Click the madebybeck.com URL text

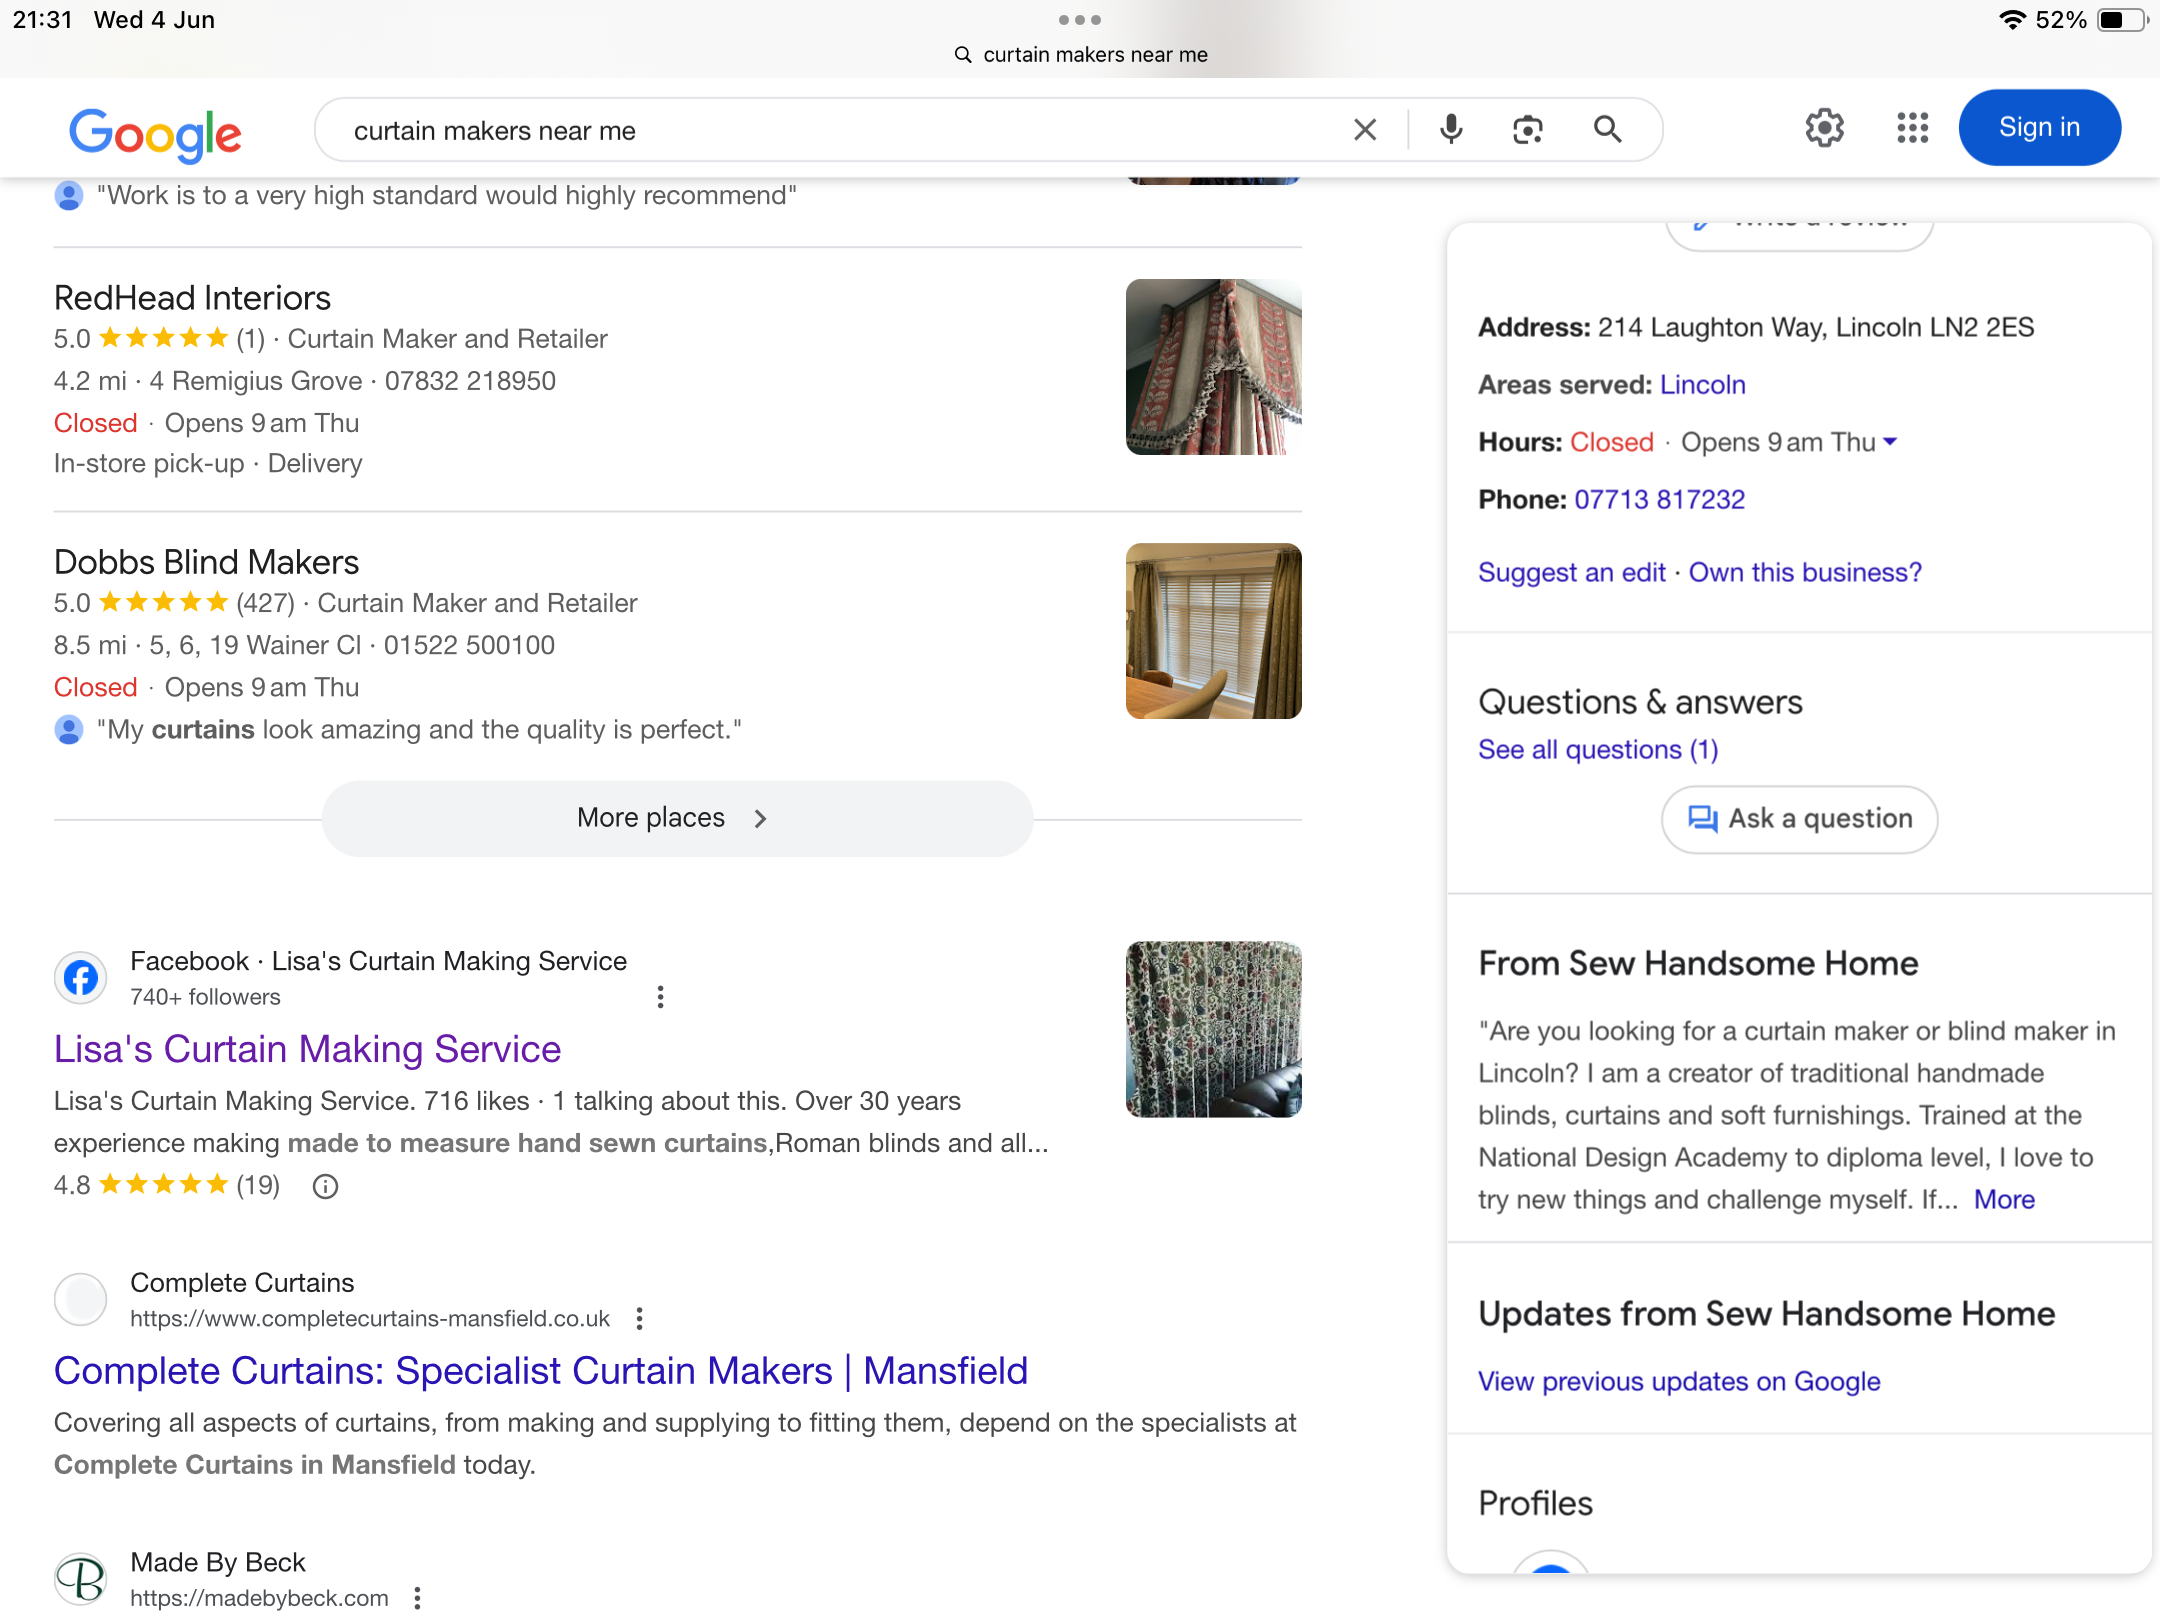click(x=260, y=1599)
